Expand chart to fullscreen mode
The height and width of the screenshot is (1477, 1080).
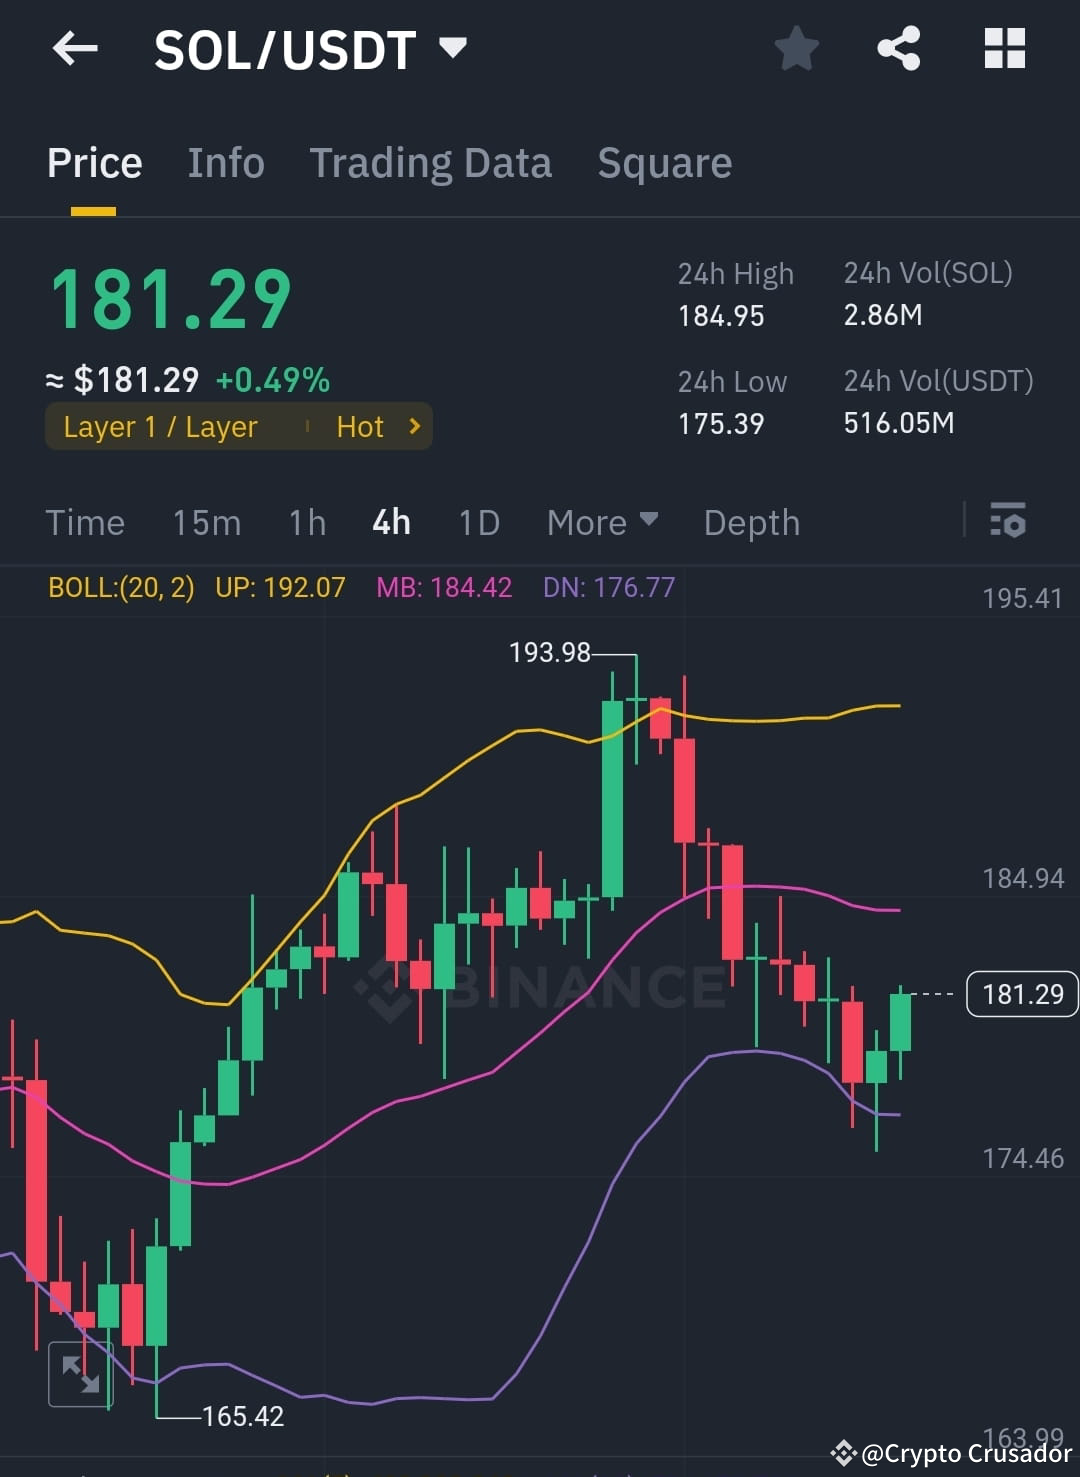click(x=80, y=1373)
